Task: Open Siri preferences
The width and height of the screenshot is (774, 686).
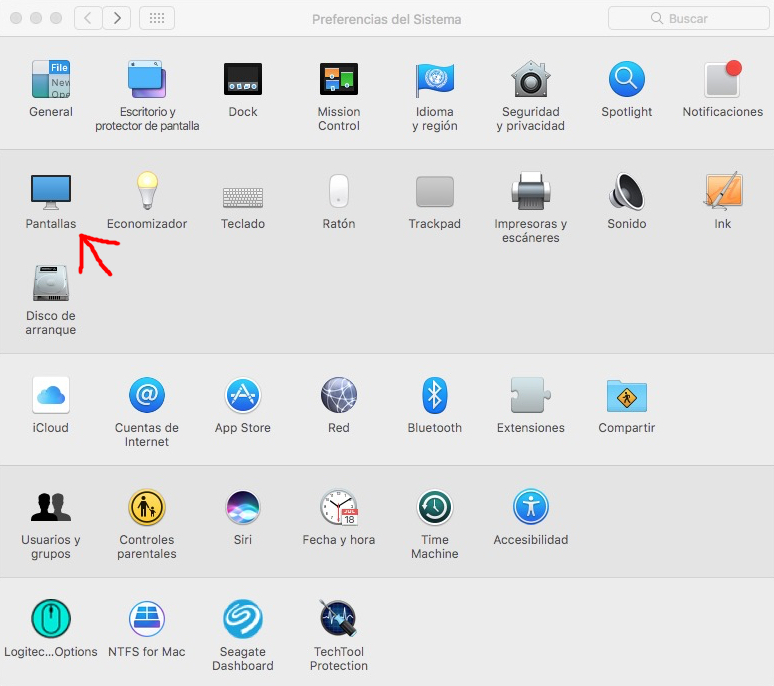Action: 243,507
